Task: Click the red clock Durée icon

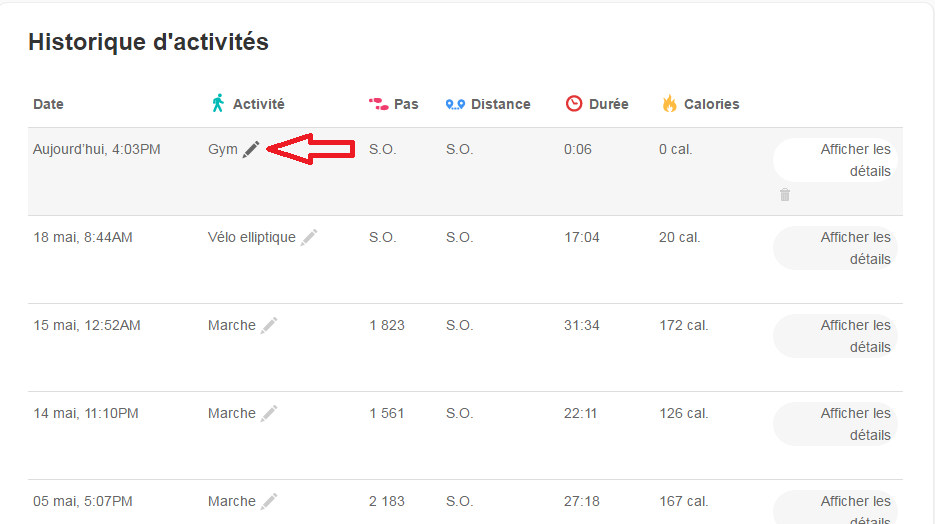Action: (574, 104)
